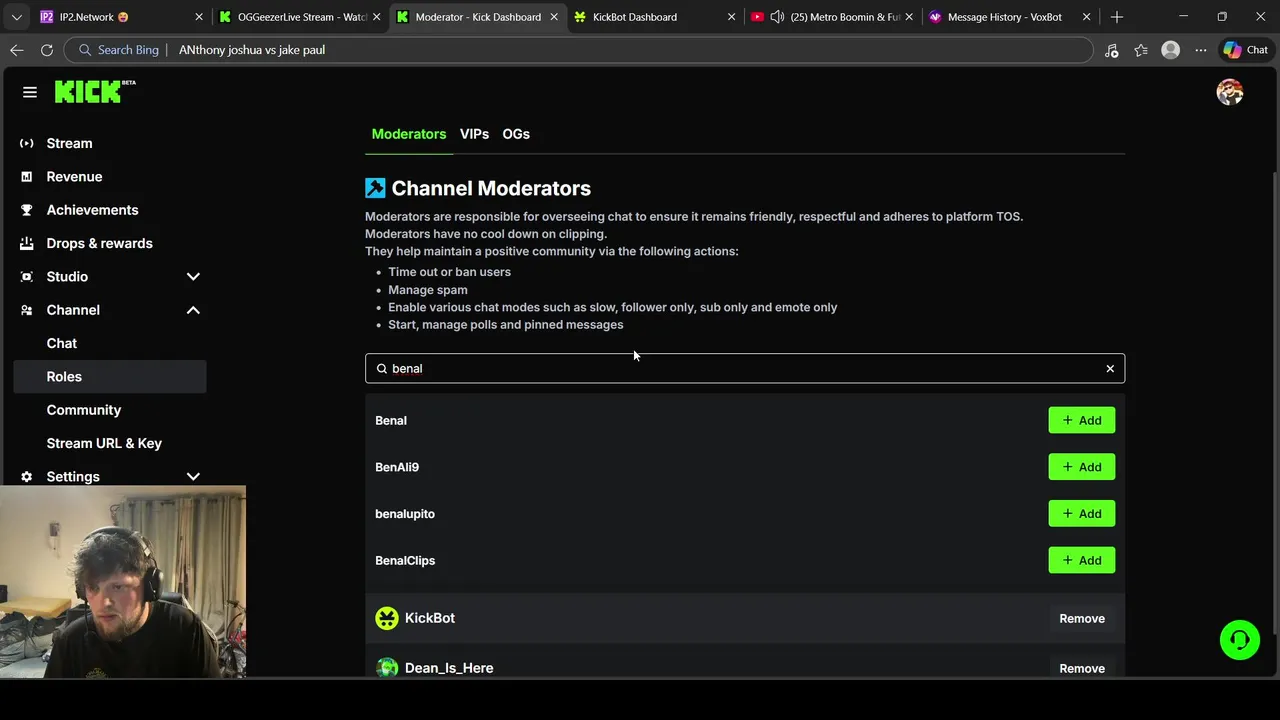Image resolution: width=1280 pixels, height=720 pixels.
Task: Switch to the KickBot Dashboard browser tab
Action: 635,17
